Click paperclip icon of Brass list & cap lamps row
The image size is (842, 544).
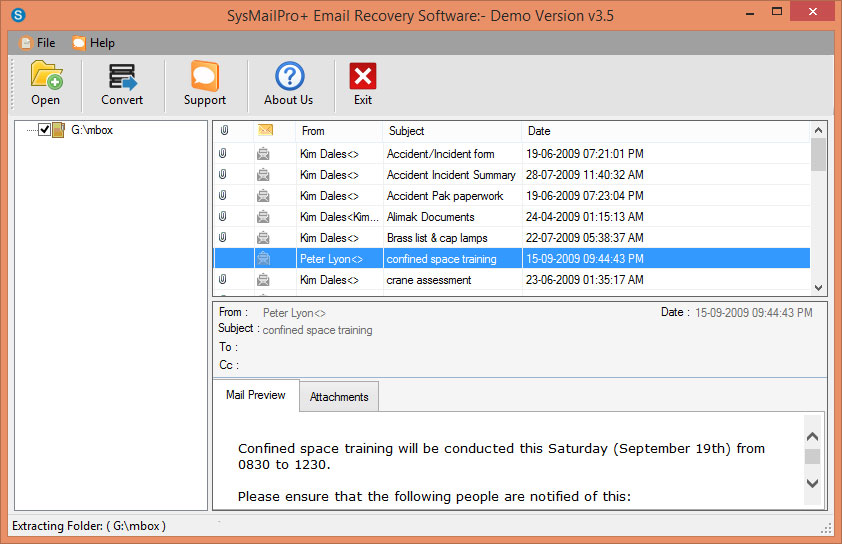click(222, 237)
